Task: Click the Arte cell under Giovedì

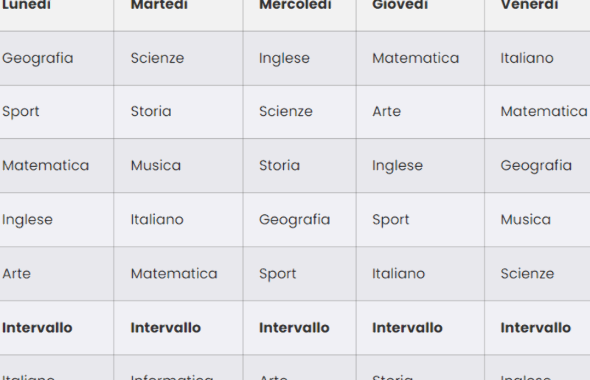Action: pyautogui.click(x=420, y=112)
